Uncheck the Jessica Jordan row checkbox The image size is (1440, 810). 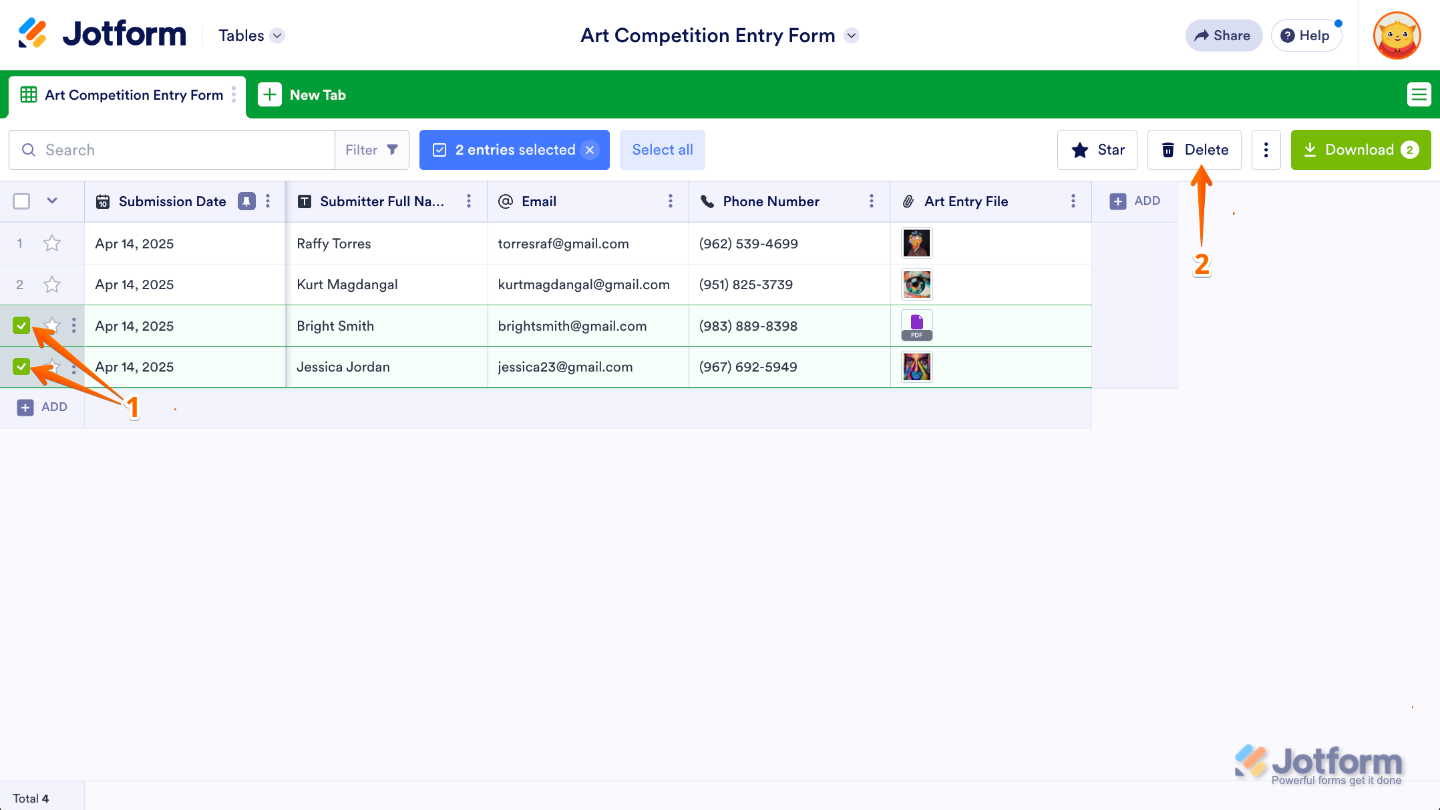pyautogui.click(x=21, y=367)
